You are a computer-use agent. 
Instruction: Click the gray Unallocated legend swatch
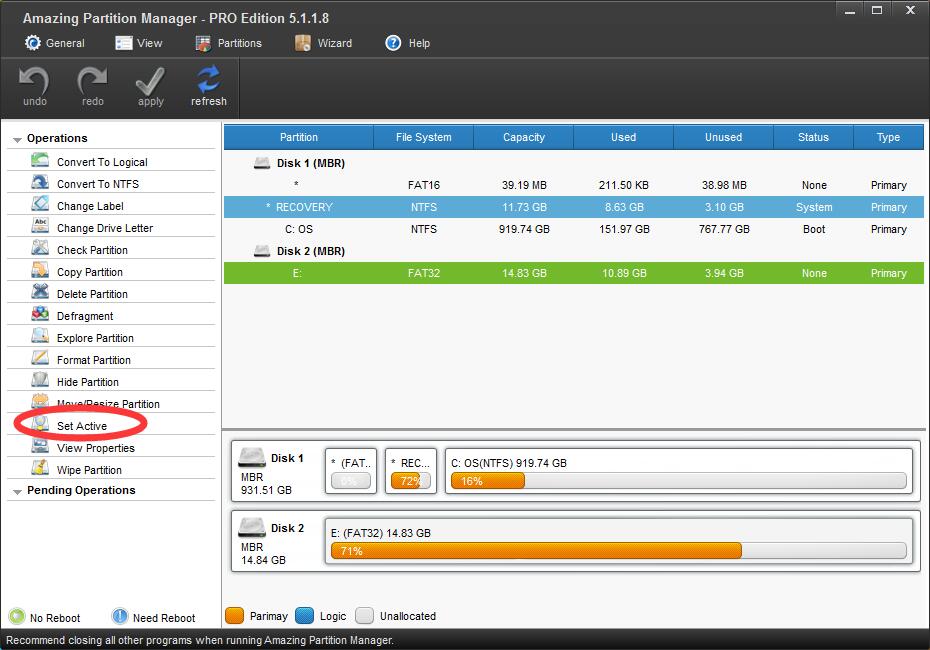[364, 616]
